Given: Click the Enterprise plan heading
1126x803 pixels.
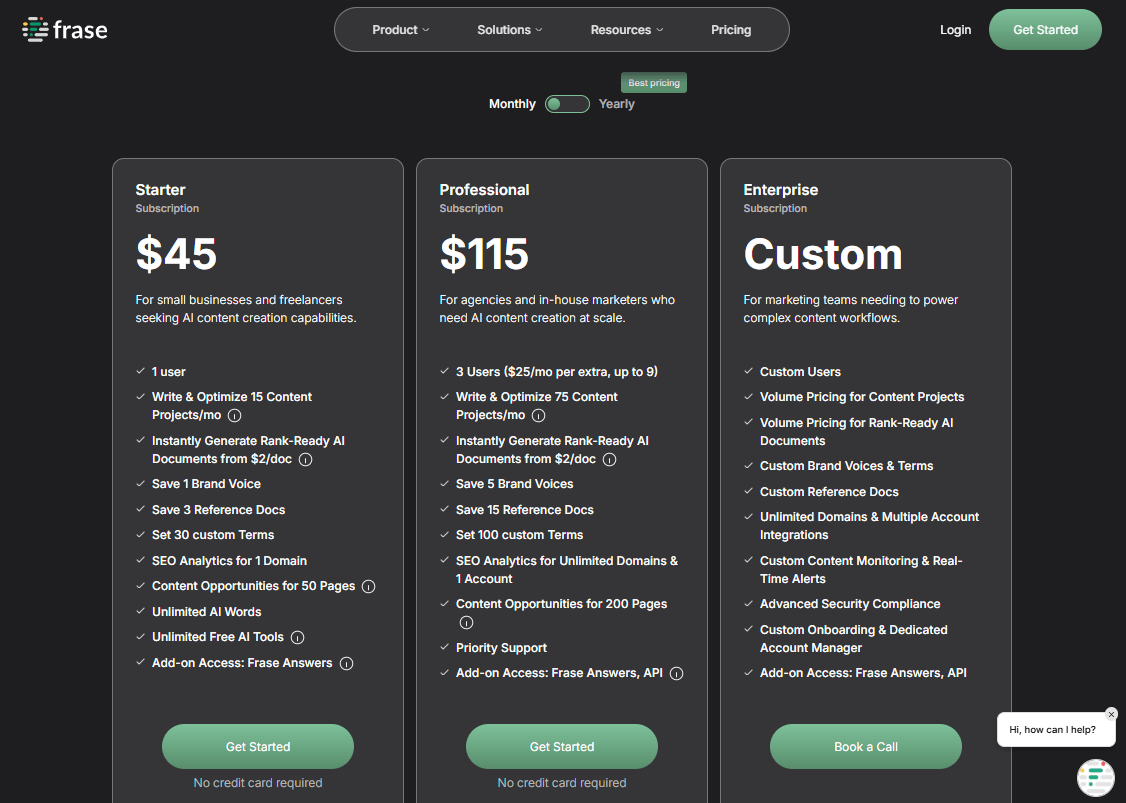Looking at the screenshot, I should (x=781, y=190).
